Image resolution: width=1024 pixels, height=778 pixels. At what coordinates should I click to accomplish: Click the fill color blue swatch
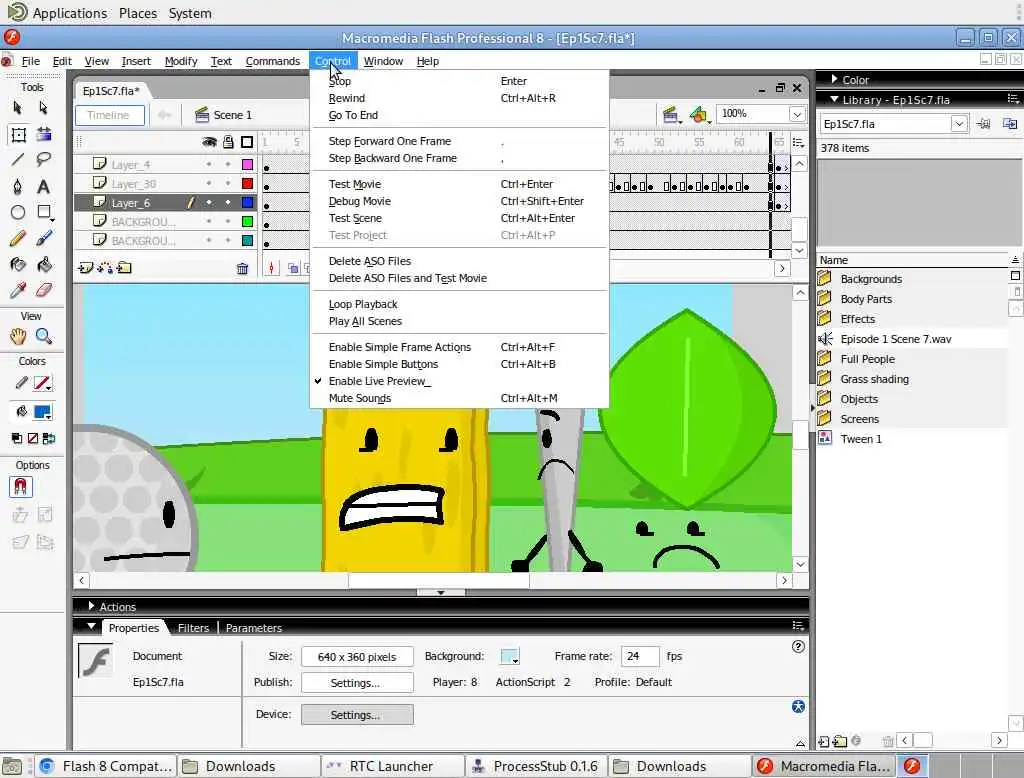[42, 412]
